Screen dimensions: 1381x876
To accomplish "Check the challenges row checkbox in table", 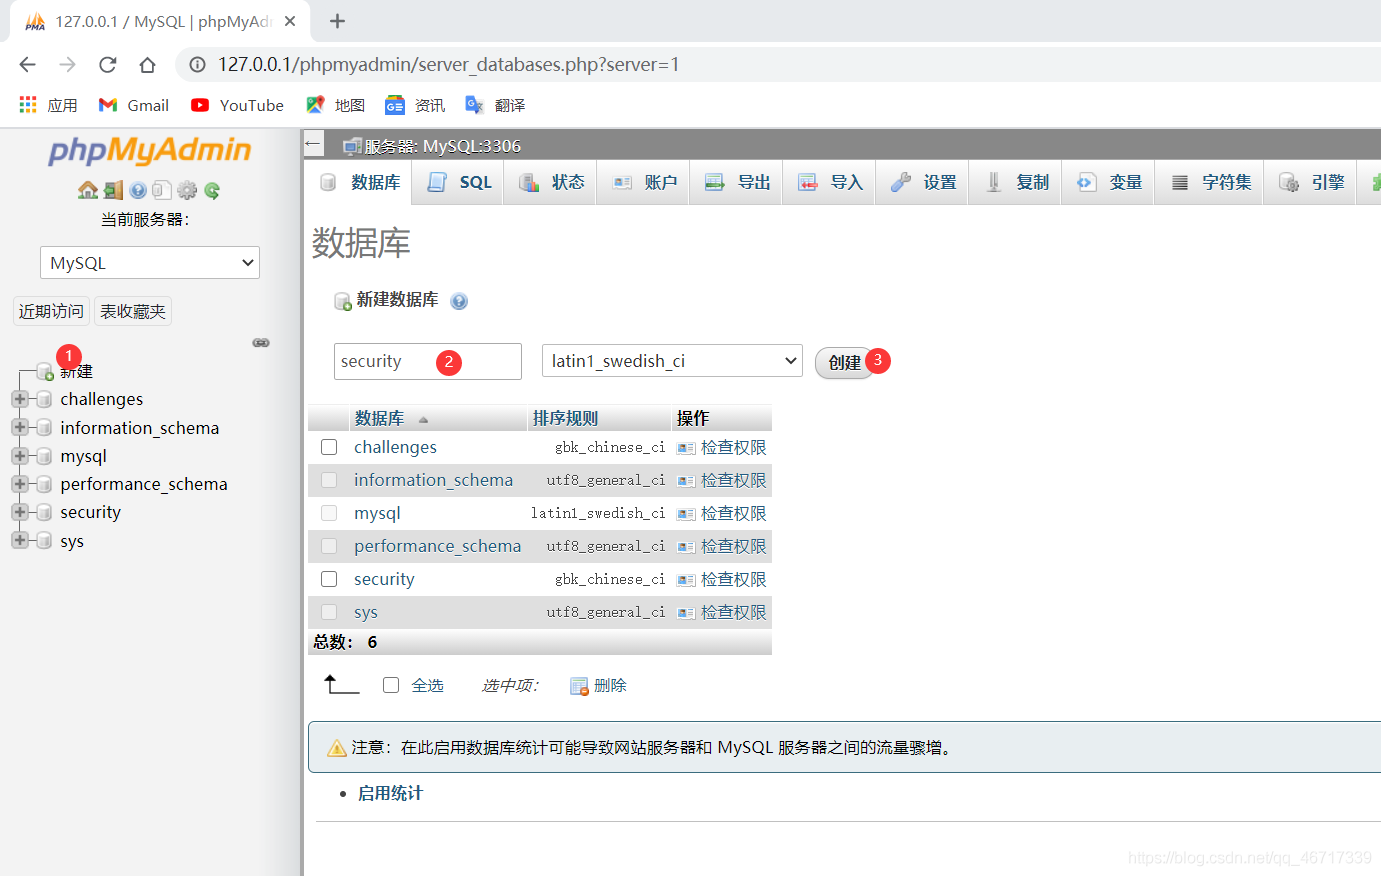I will (329, 447).
